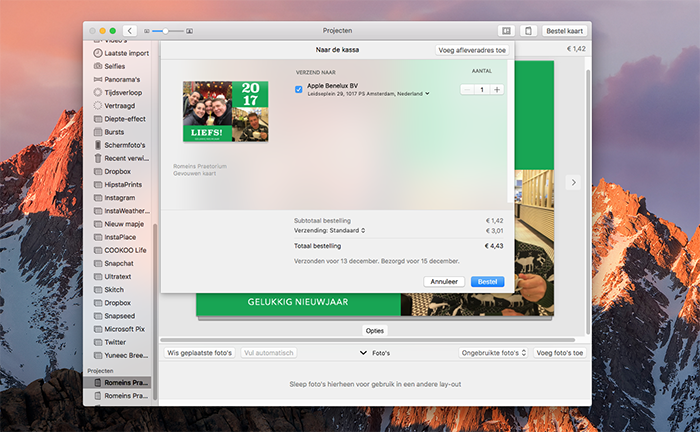Select highlighted Romeins Pra... project
This screenshot has width=700, height=432.
pos(118,382)
